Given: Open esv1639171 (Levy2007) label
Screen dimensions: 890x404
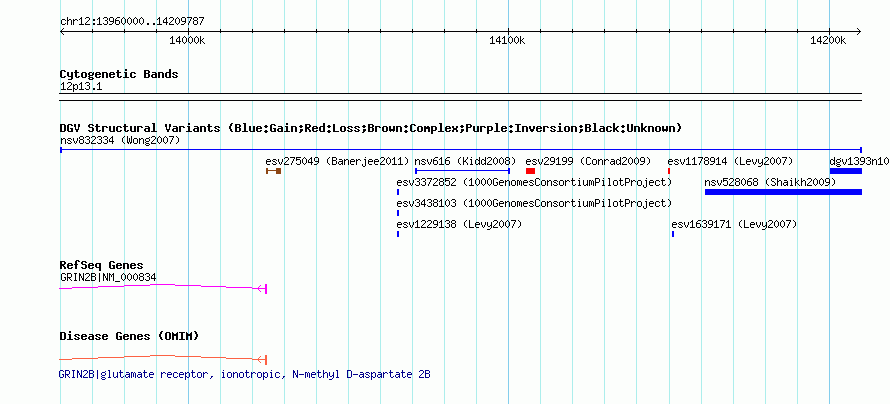Looking at the screenshot, I should [x=734, y=225].
